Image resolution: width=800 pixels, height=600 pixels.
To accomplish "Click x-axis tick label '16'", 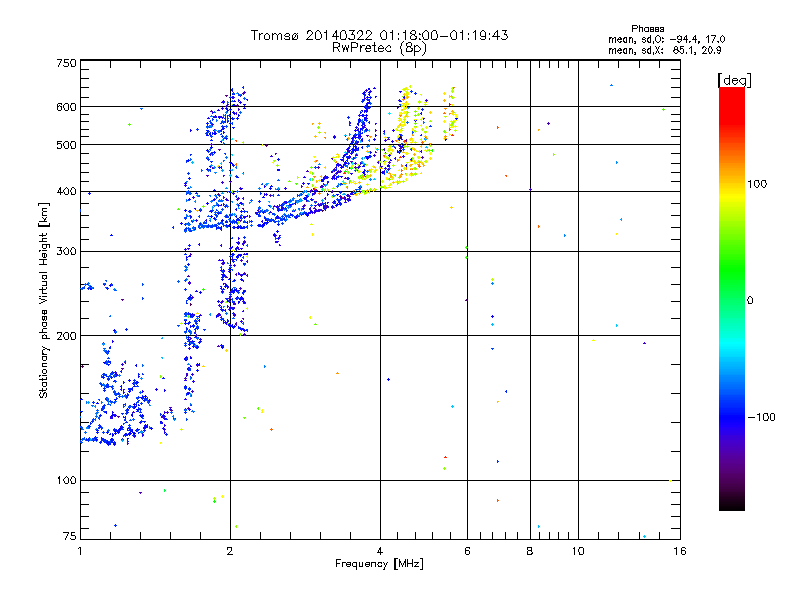I will tap(680, 551).
